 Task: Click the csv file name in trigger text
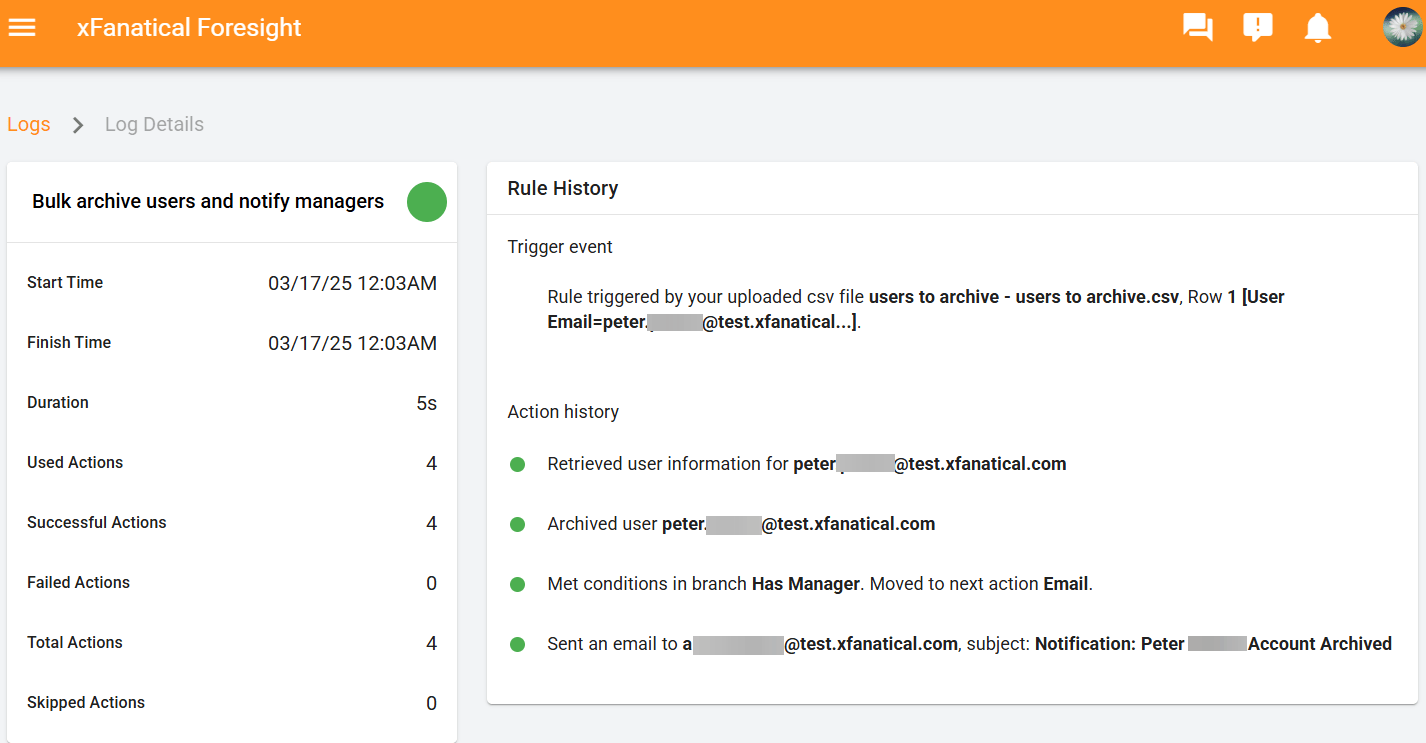(x=1023, y=297)
